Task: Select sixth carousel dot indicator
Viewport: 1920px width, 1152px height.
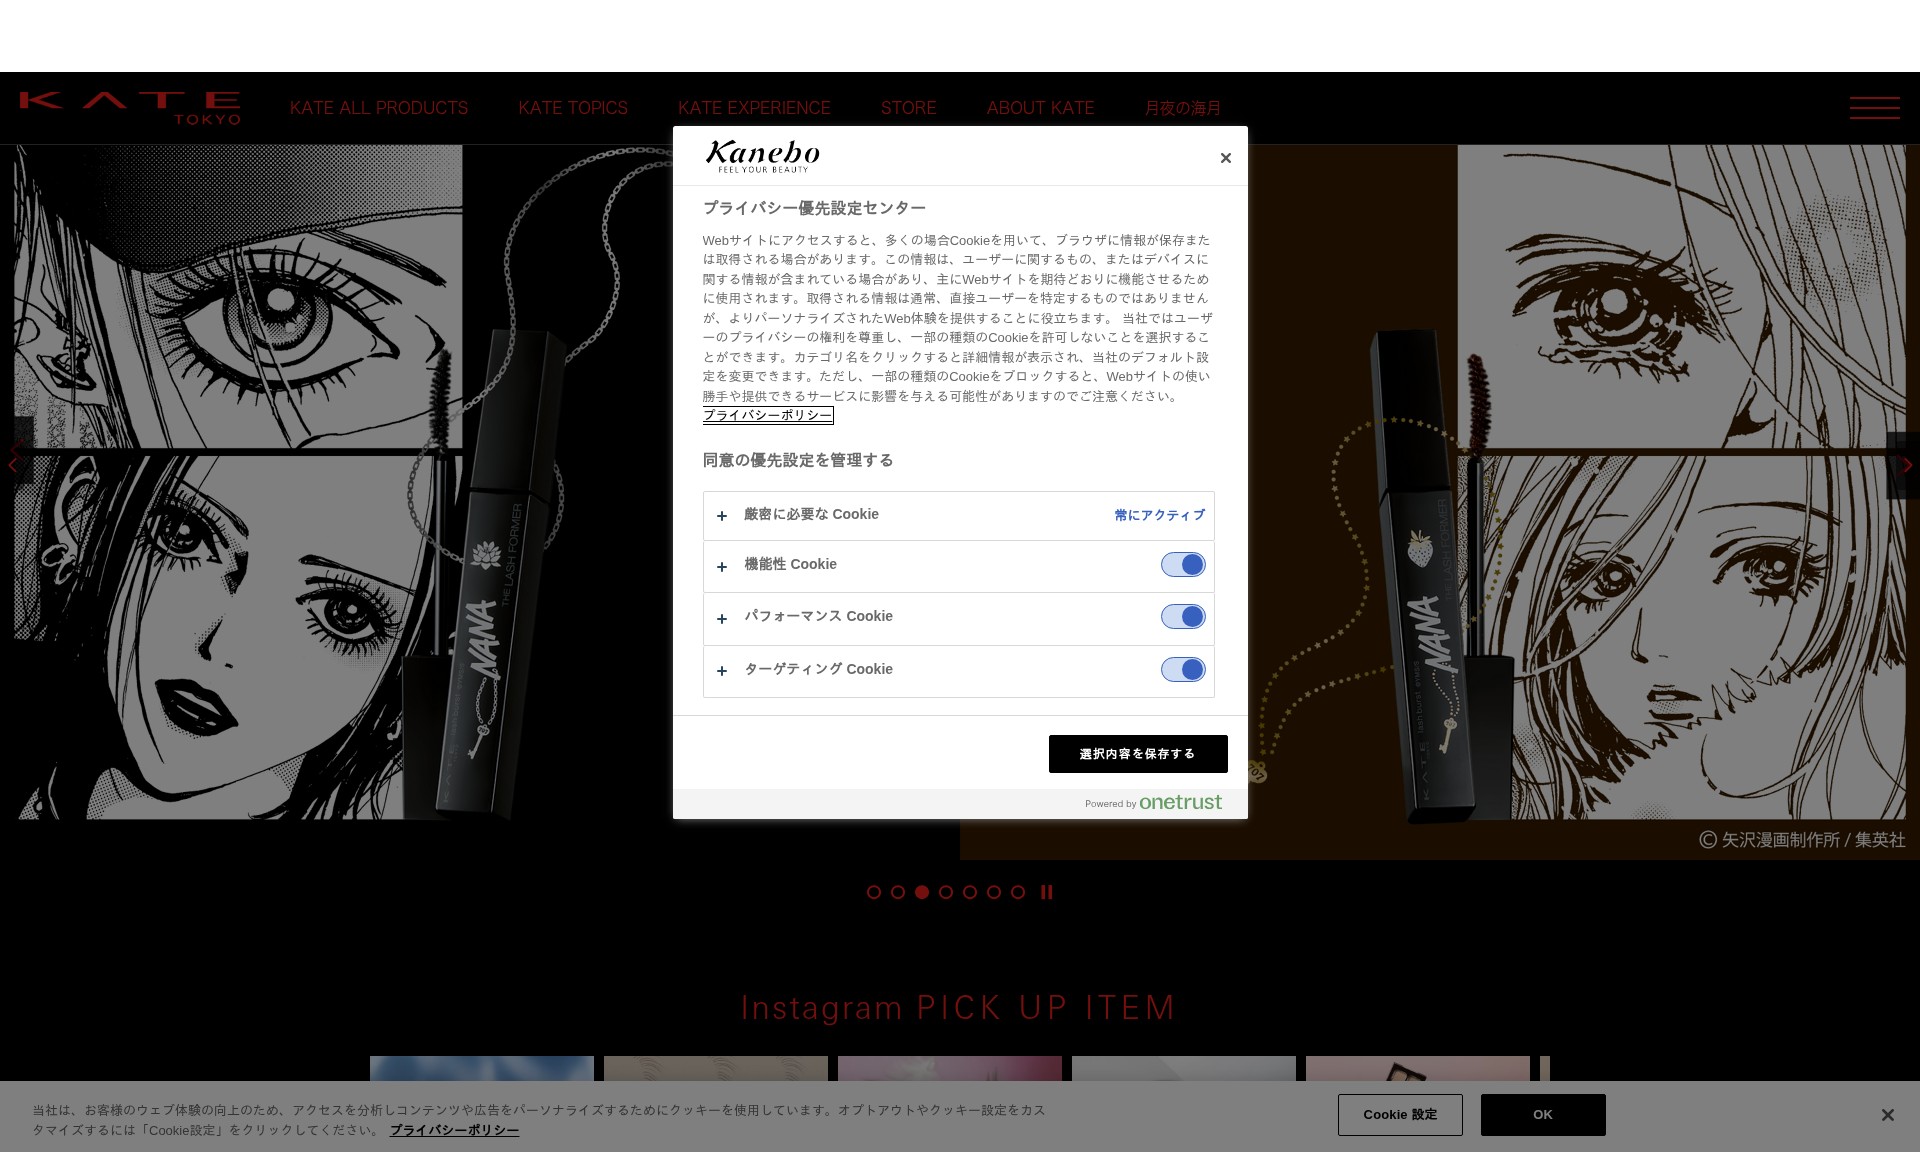Action: [994, 892]
